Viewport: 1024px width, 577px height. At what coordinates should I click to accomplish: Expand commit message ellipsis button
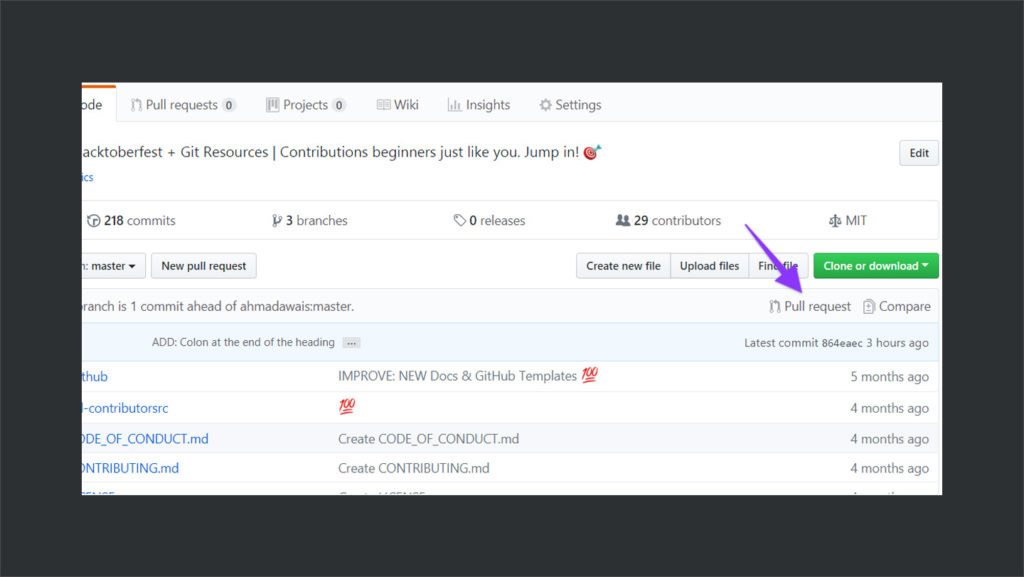(351, 343)
